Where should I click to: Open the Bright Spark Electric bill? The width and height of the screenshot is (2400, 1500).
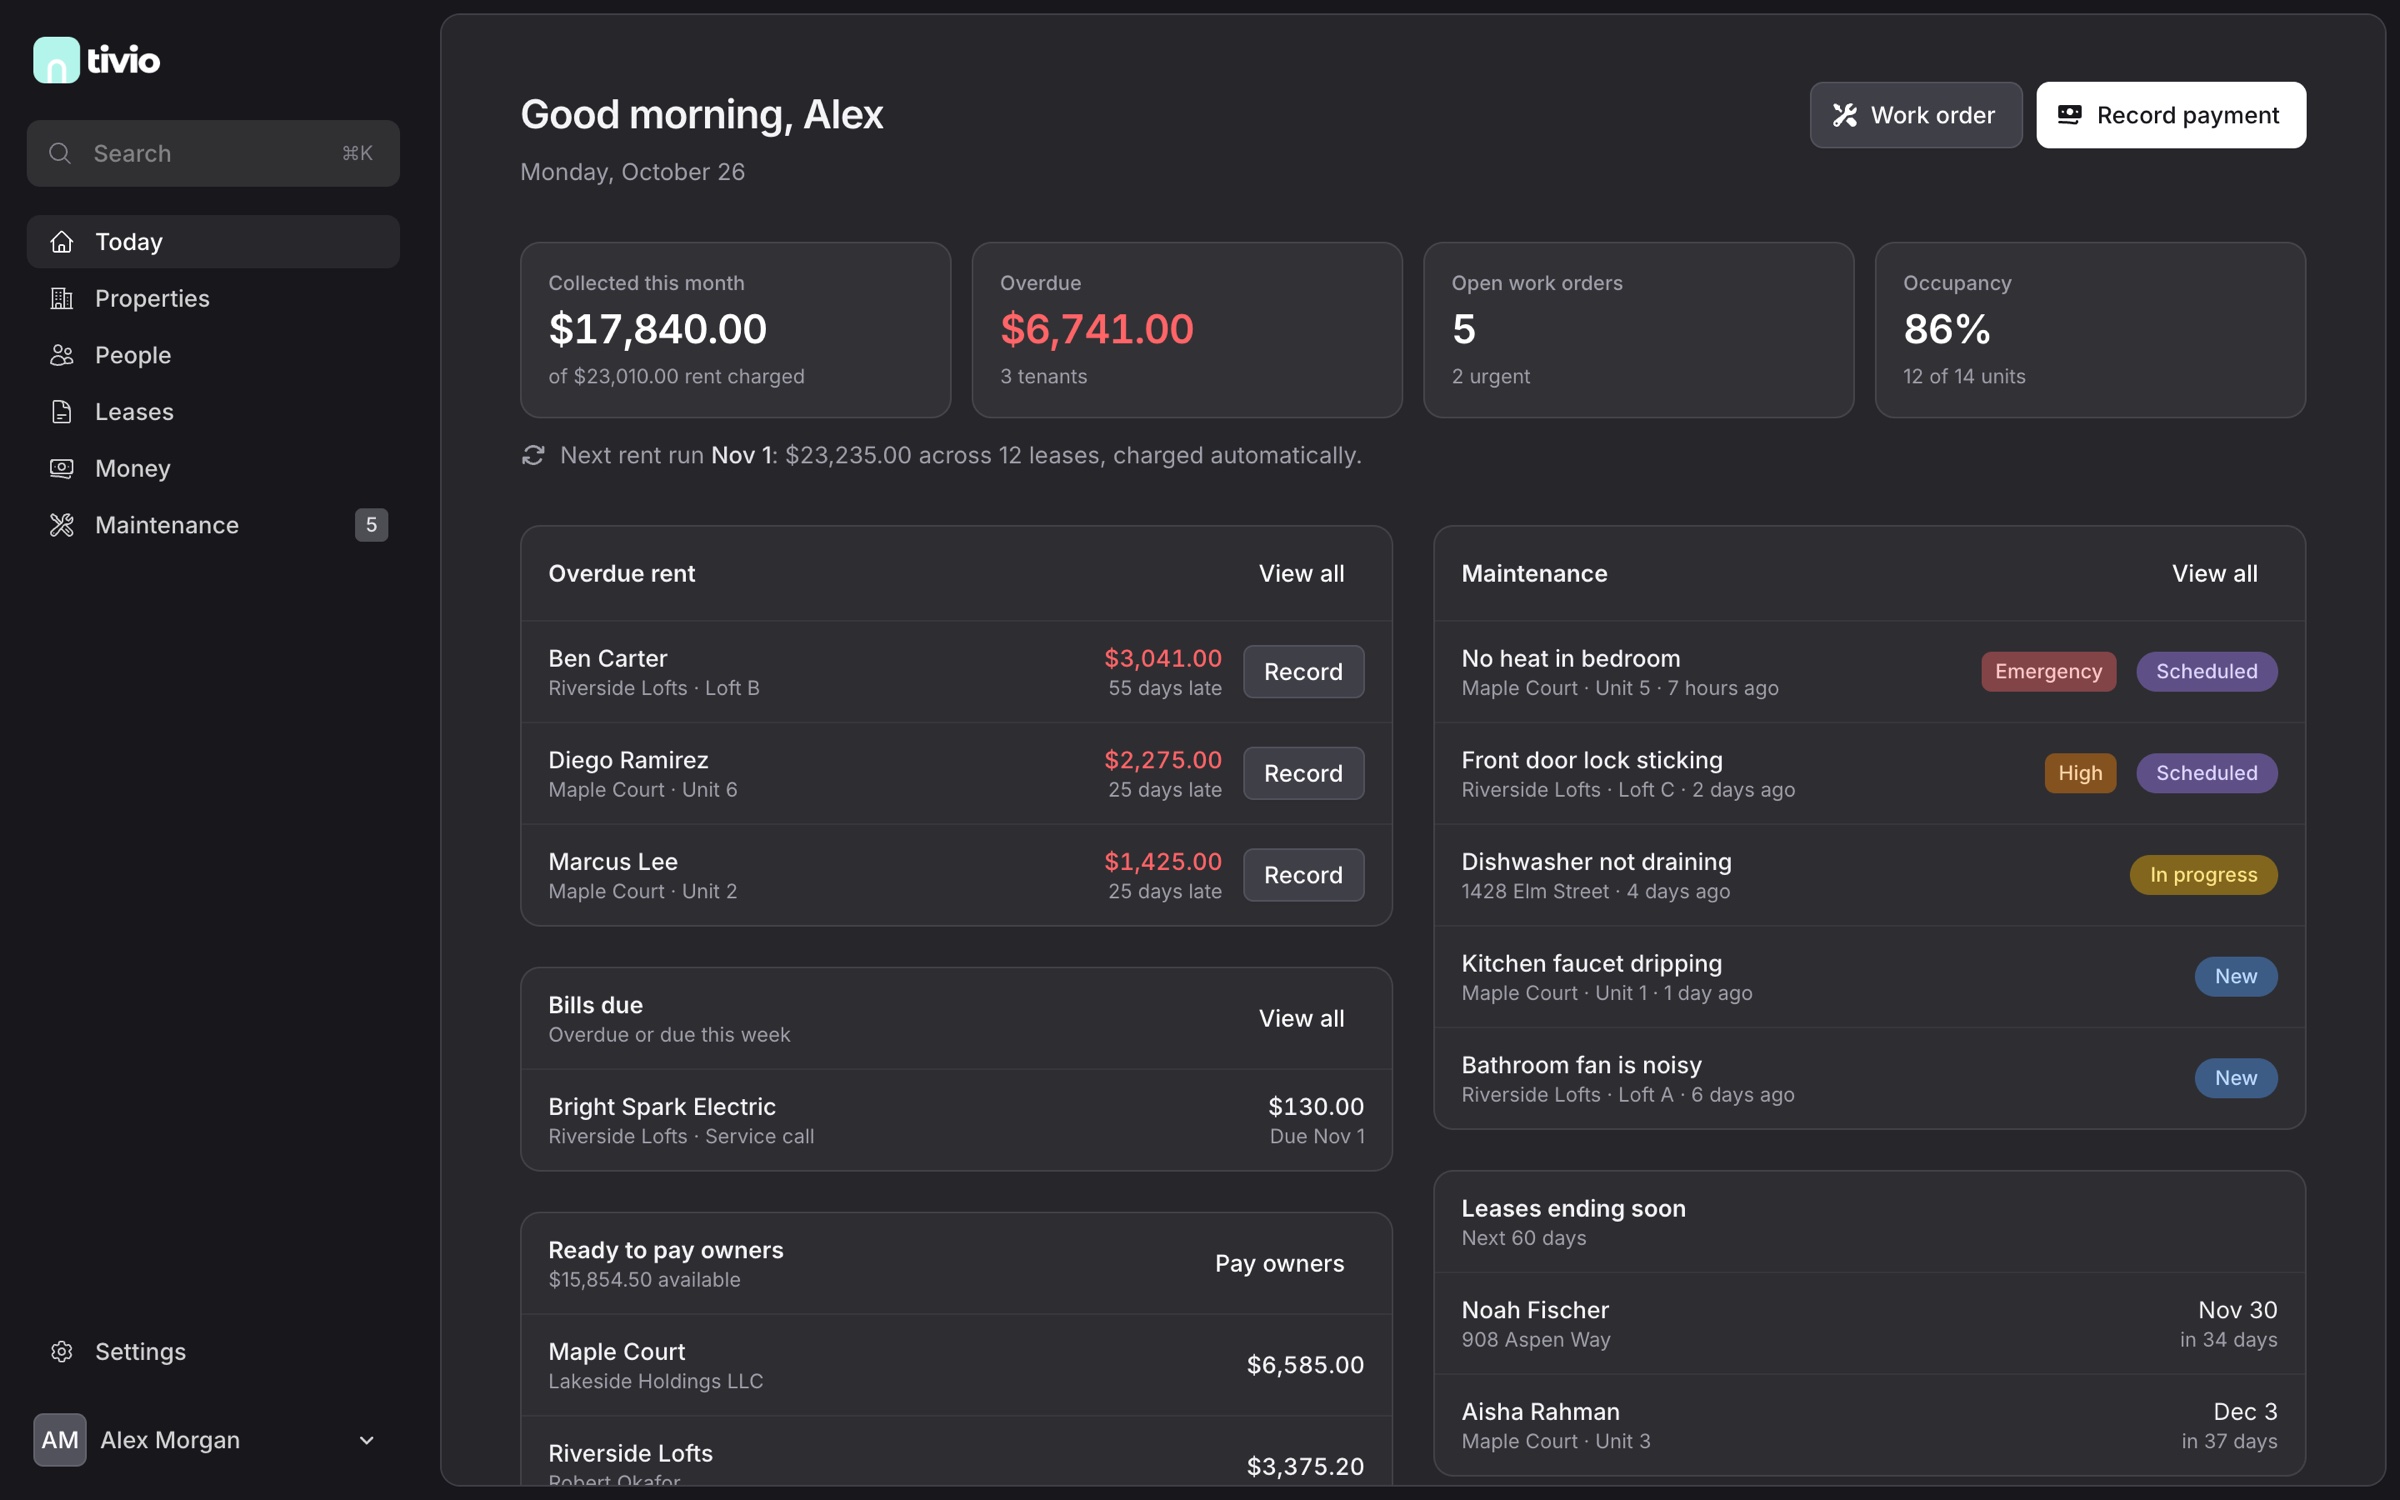coord(956,1120)
